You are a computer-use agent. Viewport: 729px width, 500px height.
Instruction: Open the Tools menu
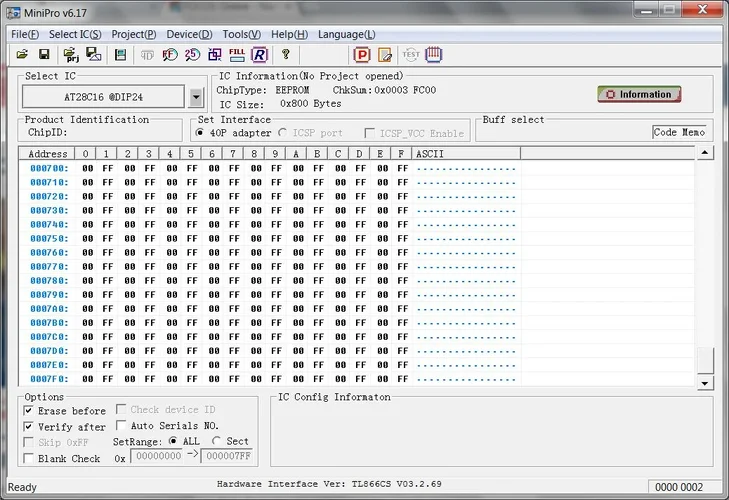tap(242, 34)
